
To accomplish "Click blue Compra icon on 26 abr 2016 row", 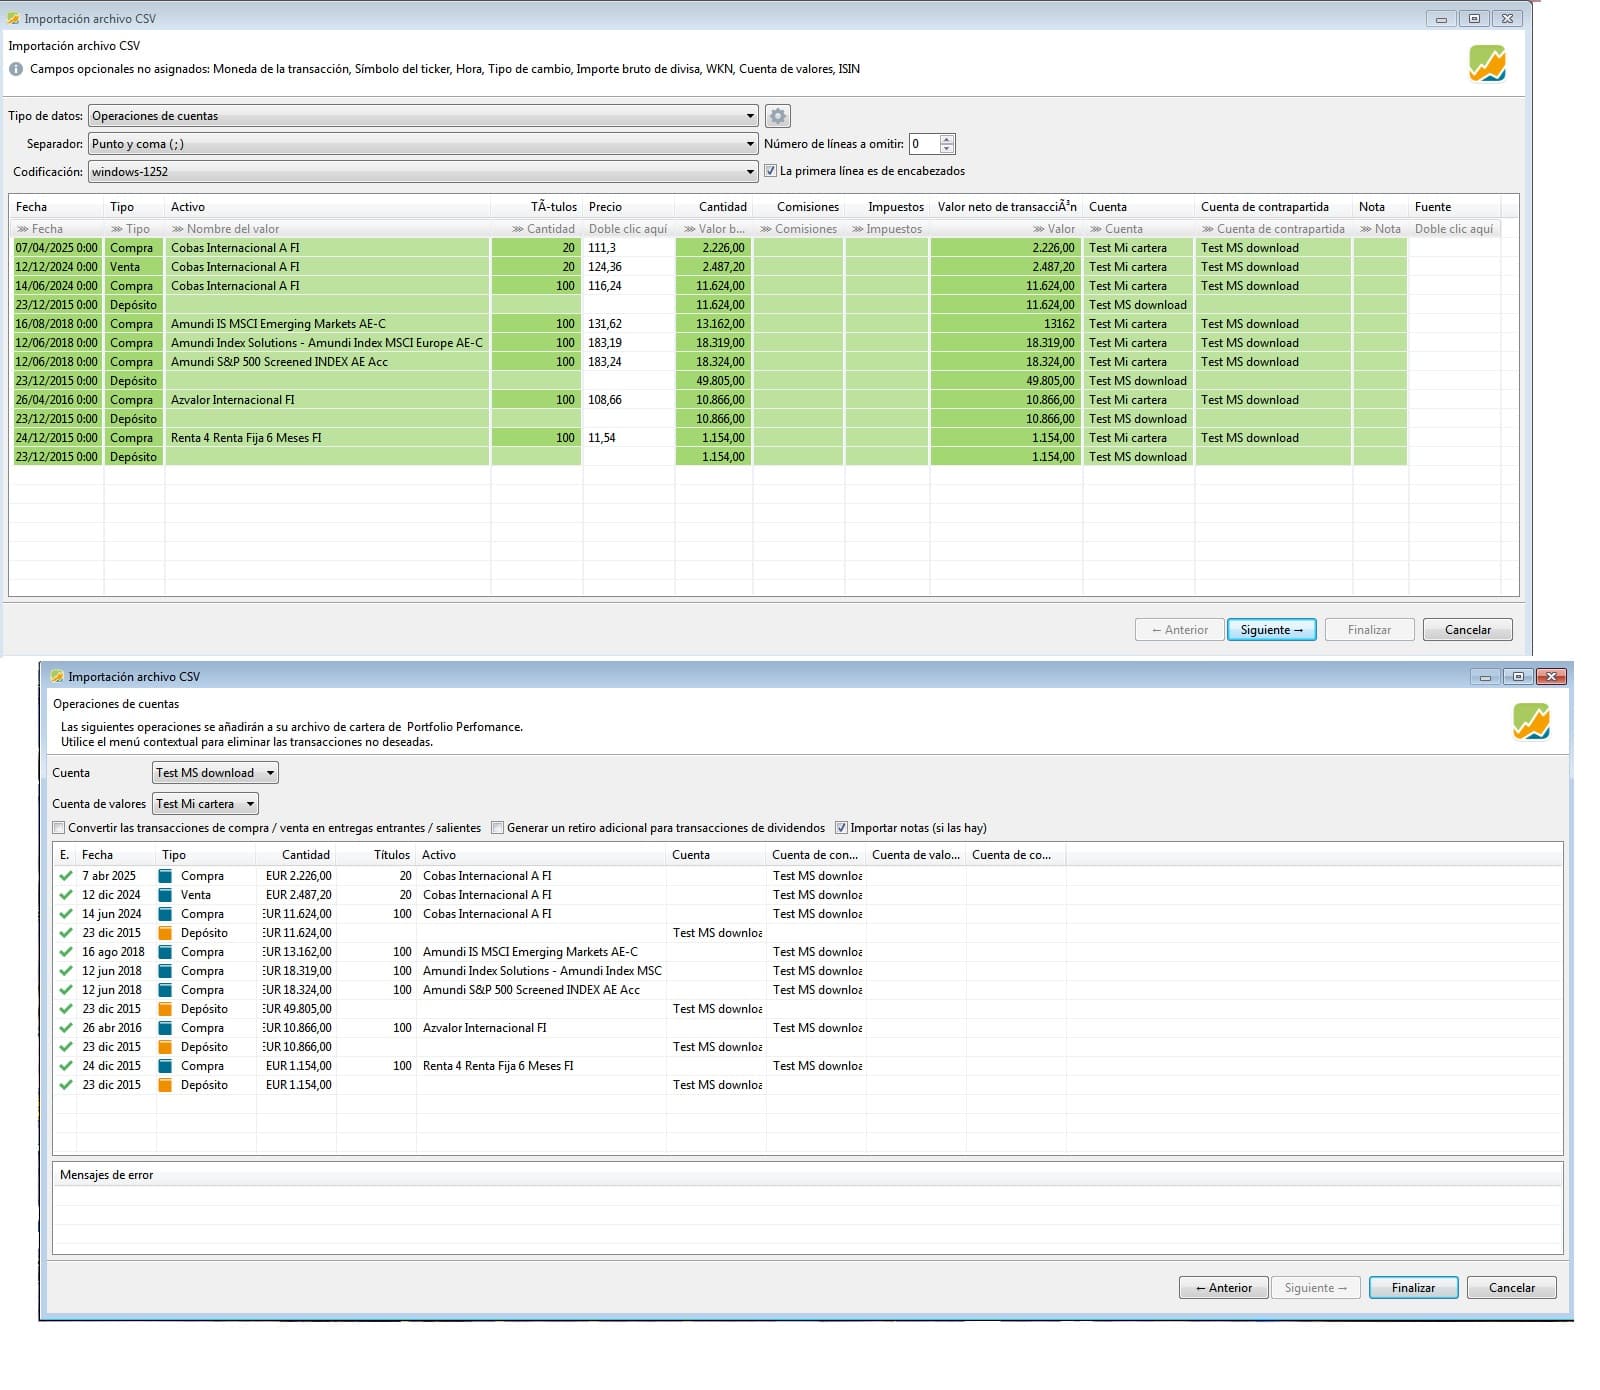I will tap(166, 1028).
